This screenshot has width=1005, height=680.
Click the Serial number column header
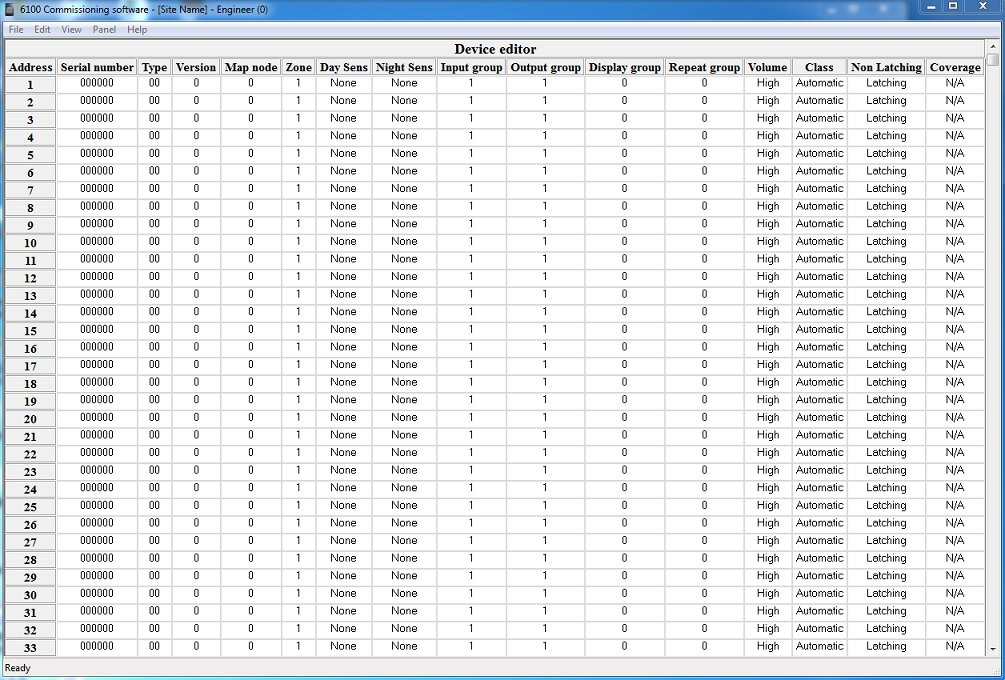tap(97, 67)
